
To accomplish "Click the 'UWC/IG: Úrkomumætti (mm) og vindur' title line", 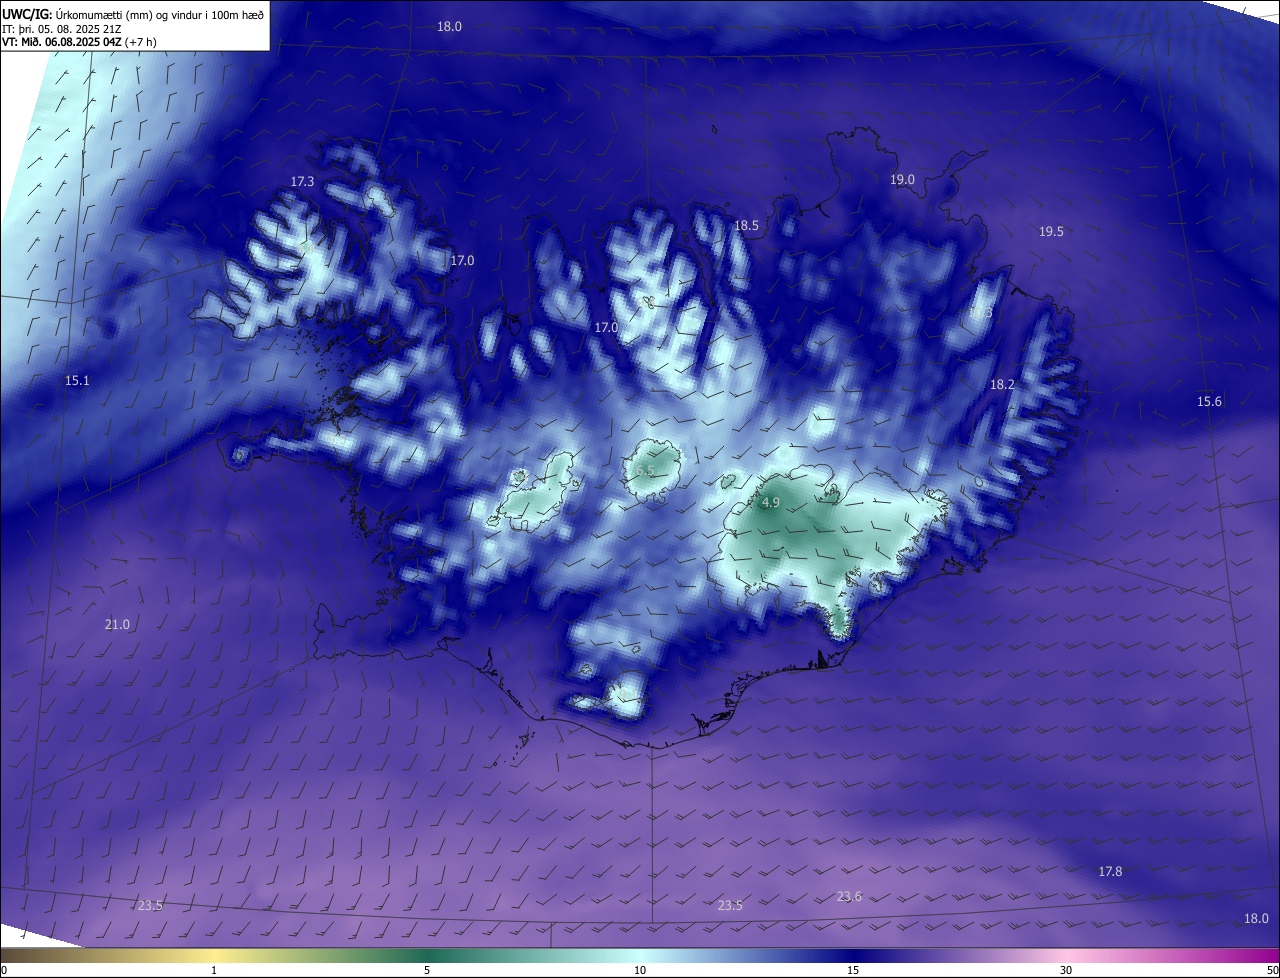I will (x=133, y=13).
